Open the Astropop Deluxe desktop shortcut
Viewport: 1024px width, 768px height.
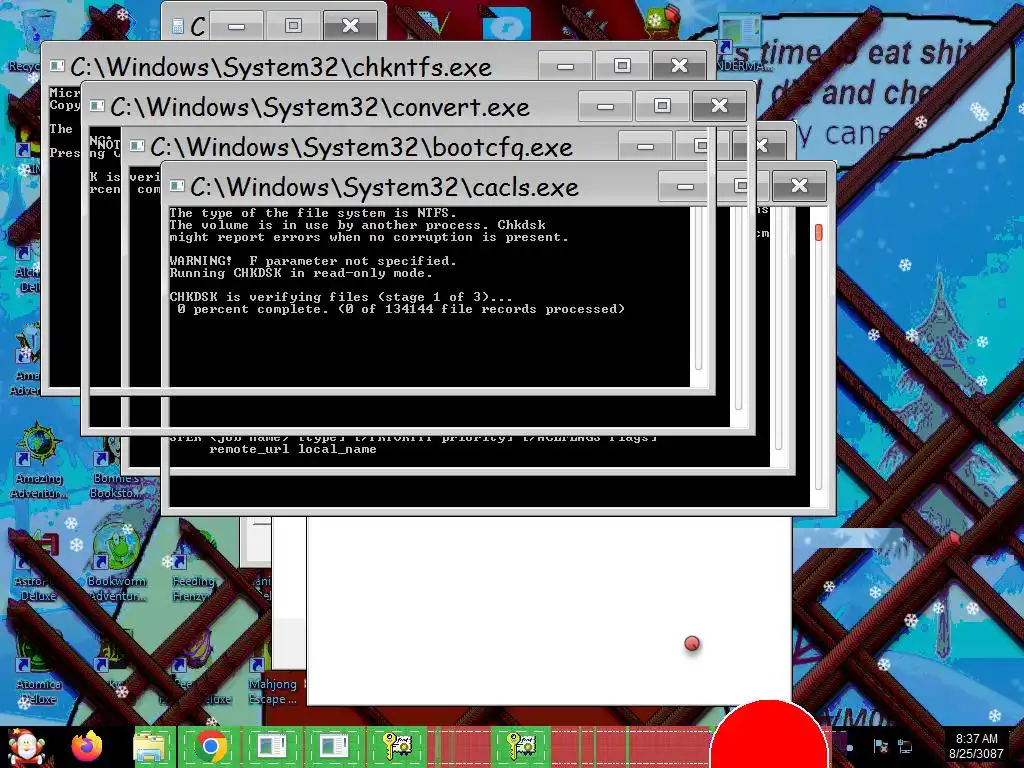37,567
